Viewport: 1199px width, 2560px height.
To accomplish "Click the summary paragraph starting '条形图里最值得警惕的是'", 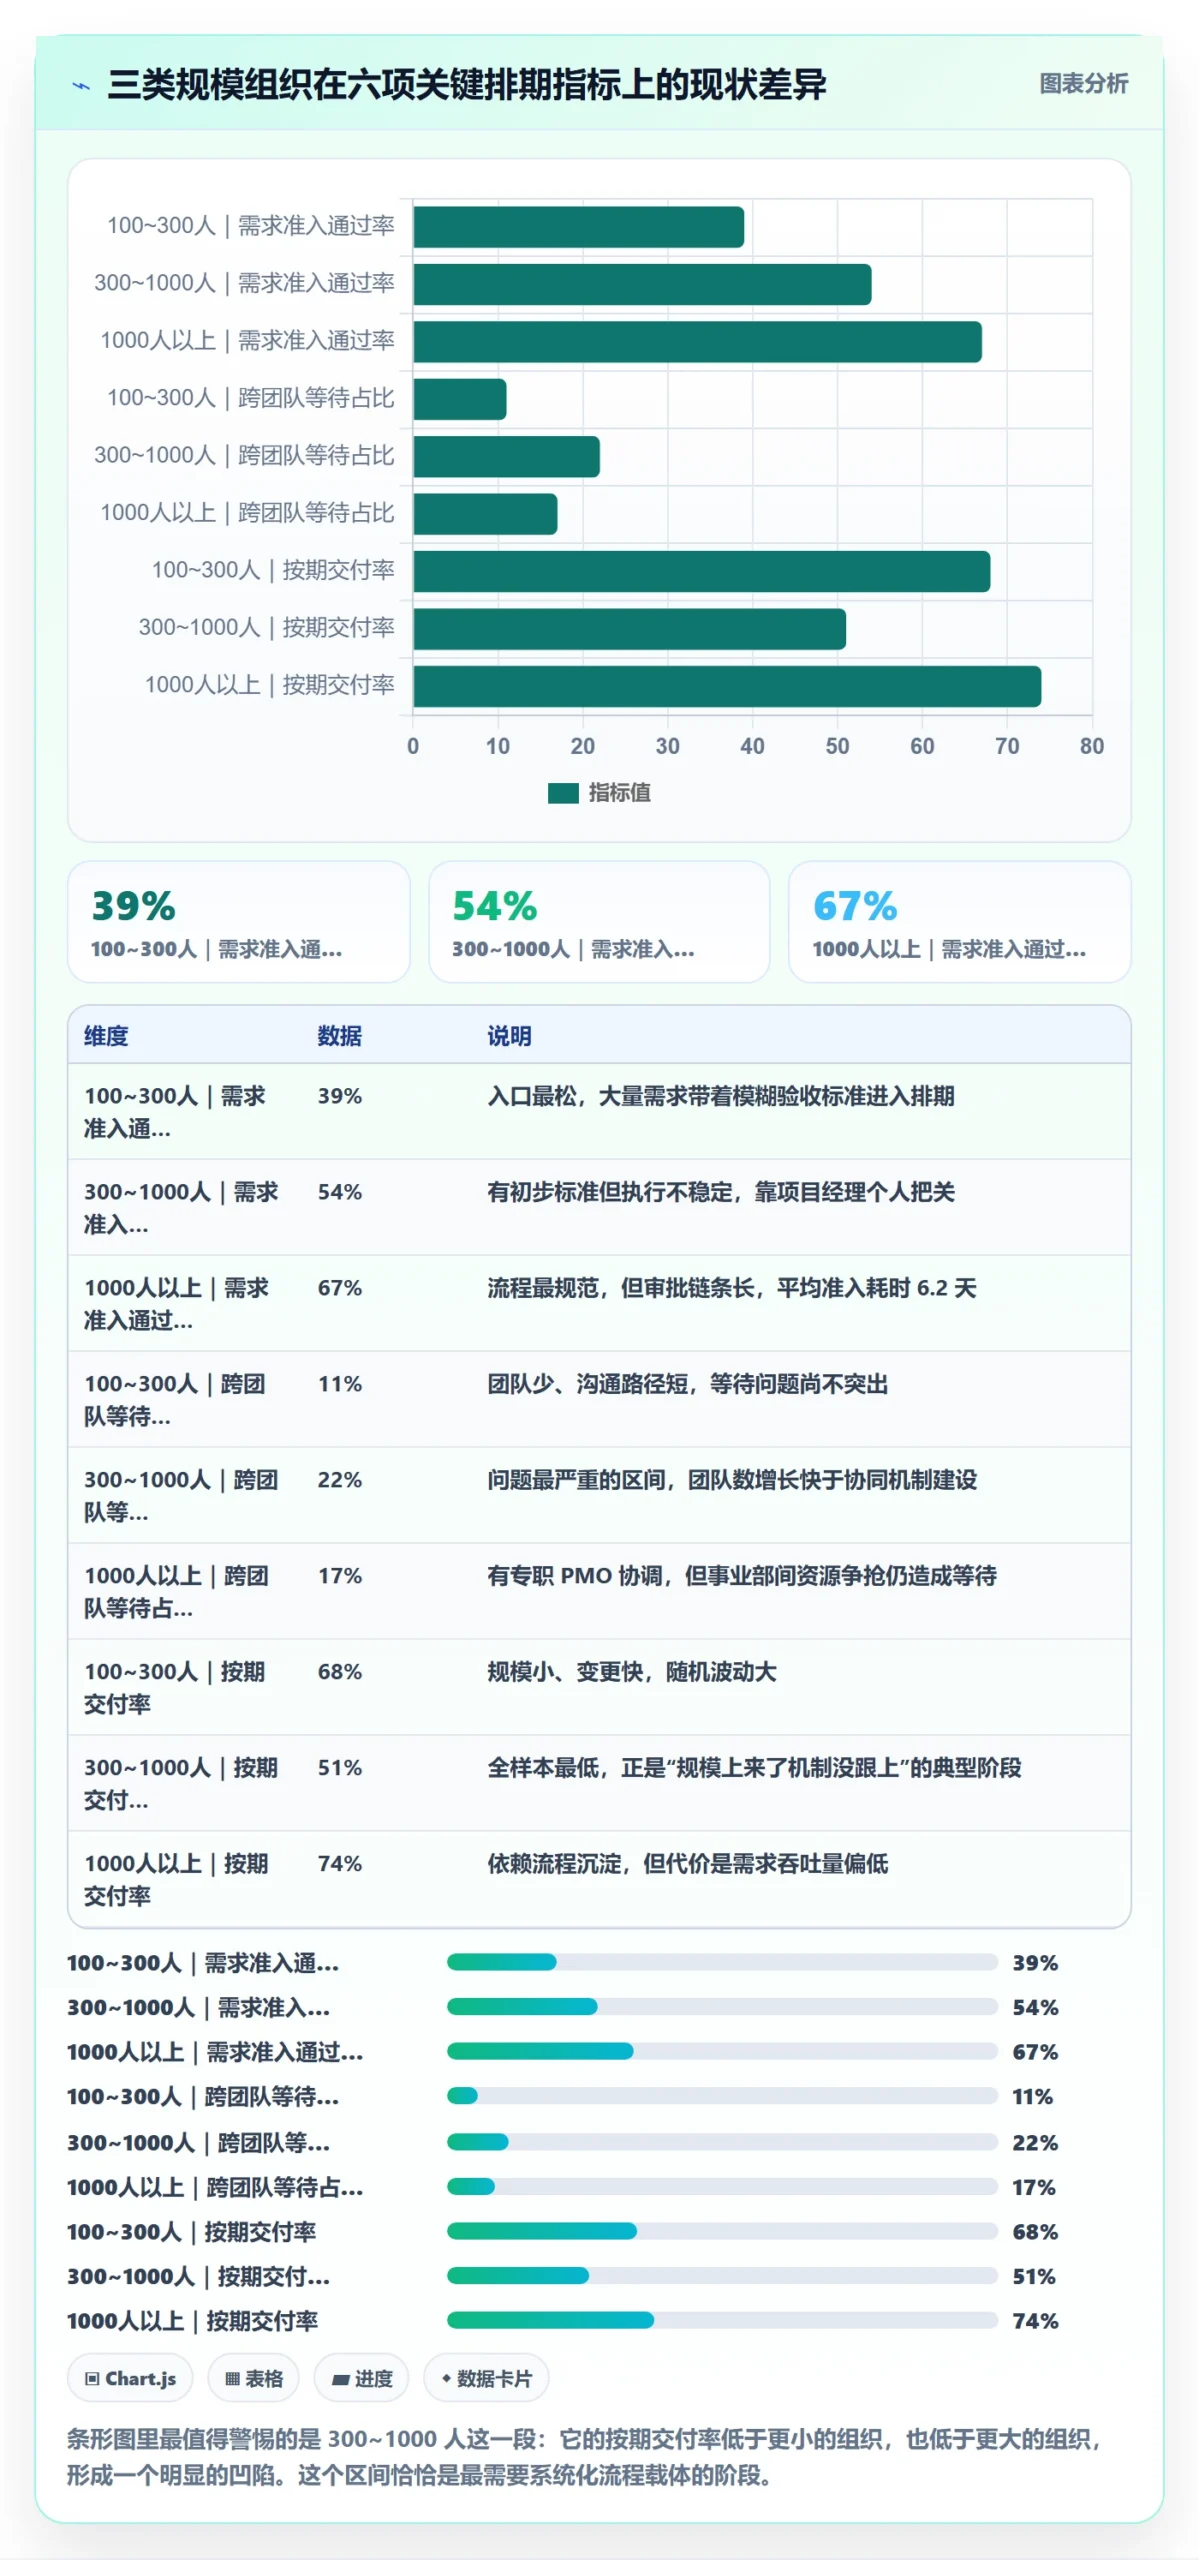I will point(585,2457).
